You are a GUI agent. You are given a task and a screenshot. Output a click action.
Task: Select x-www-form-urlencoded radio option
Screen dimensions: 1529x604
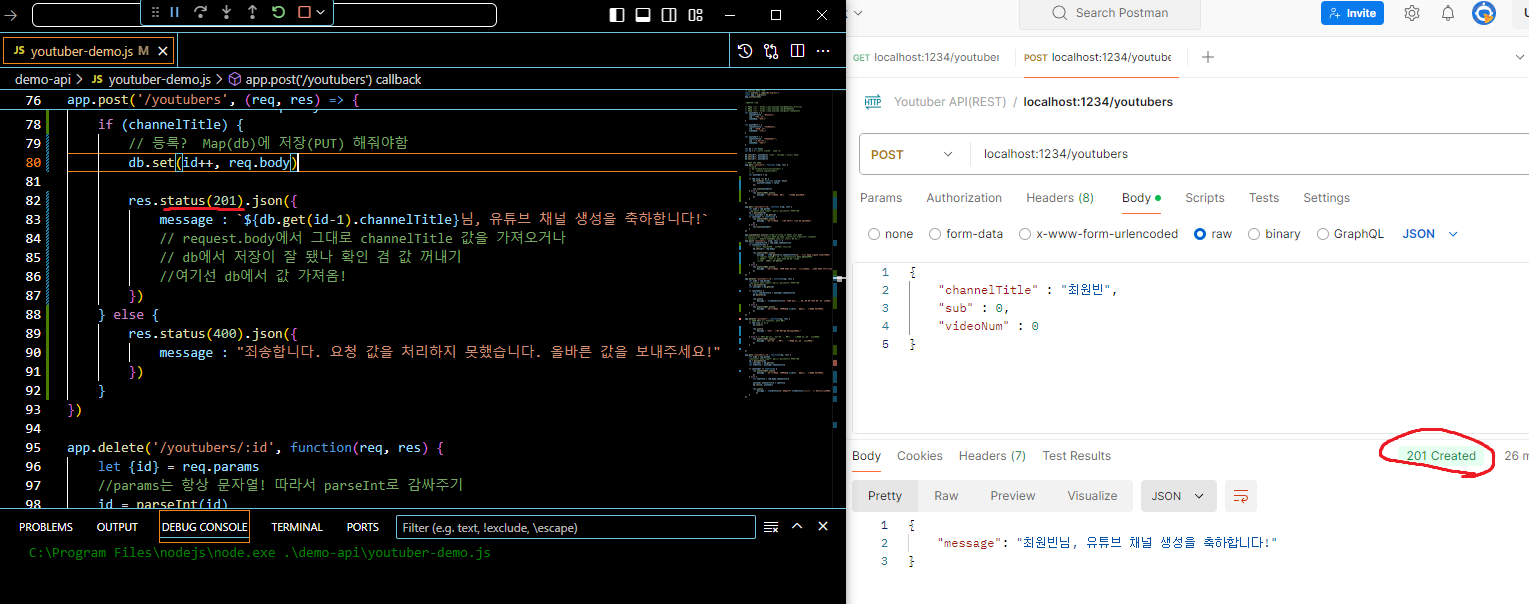[x=1025, y=234]
